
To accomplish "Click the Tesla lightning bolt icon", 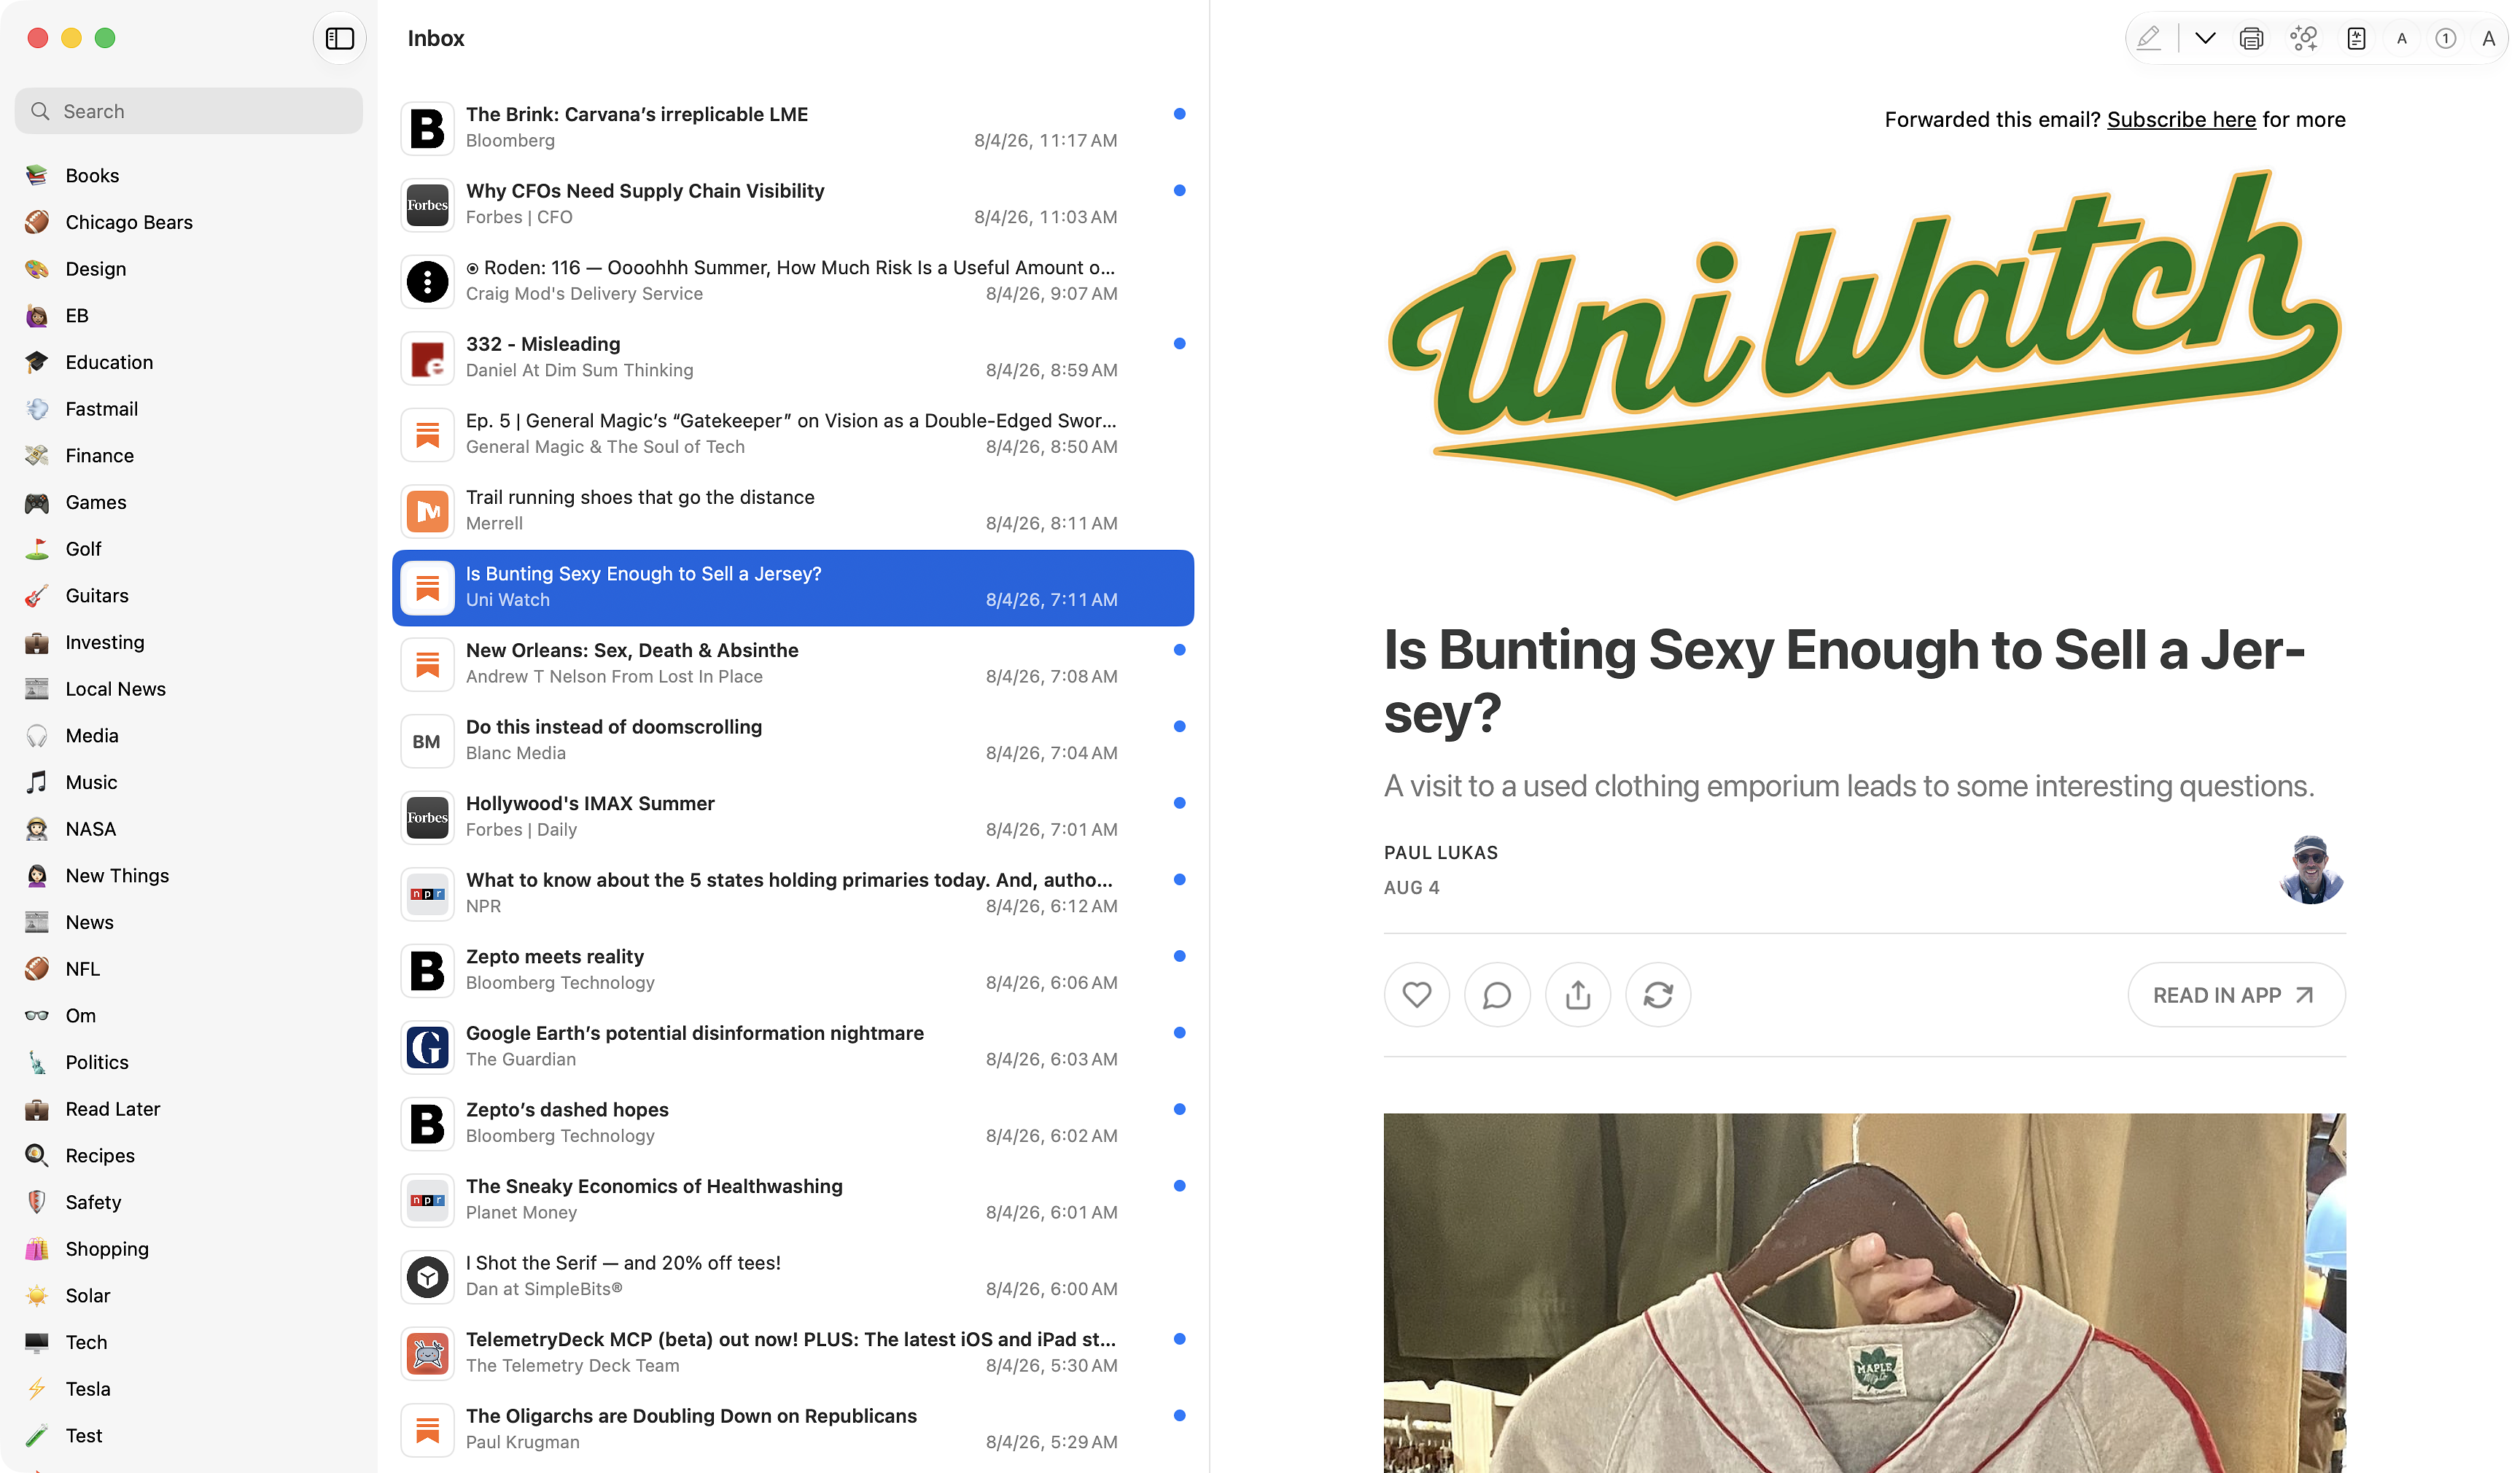I will click(x=37, y=1389).
